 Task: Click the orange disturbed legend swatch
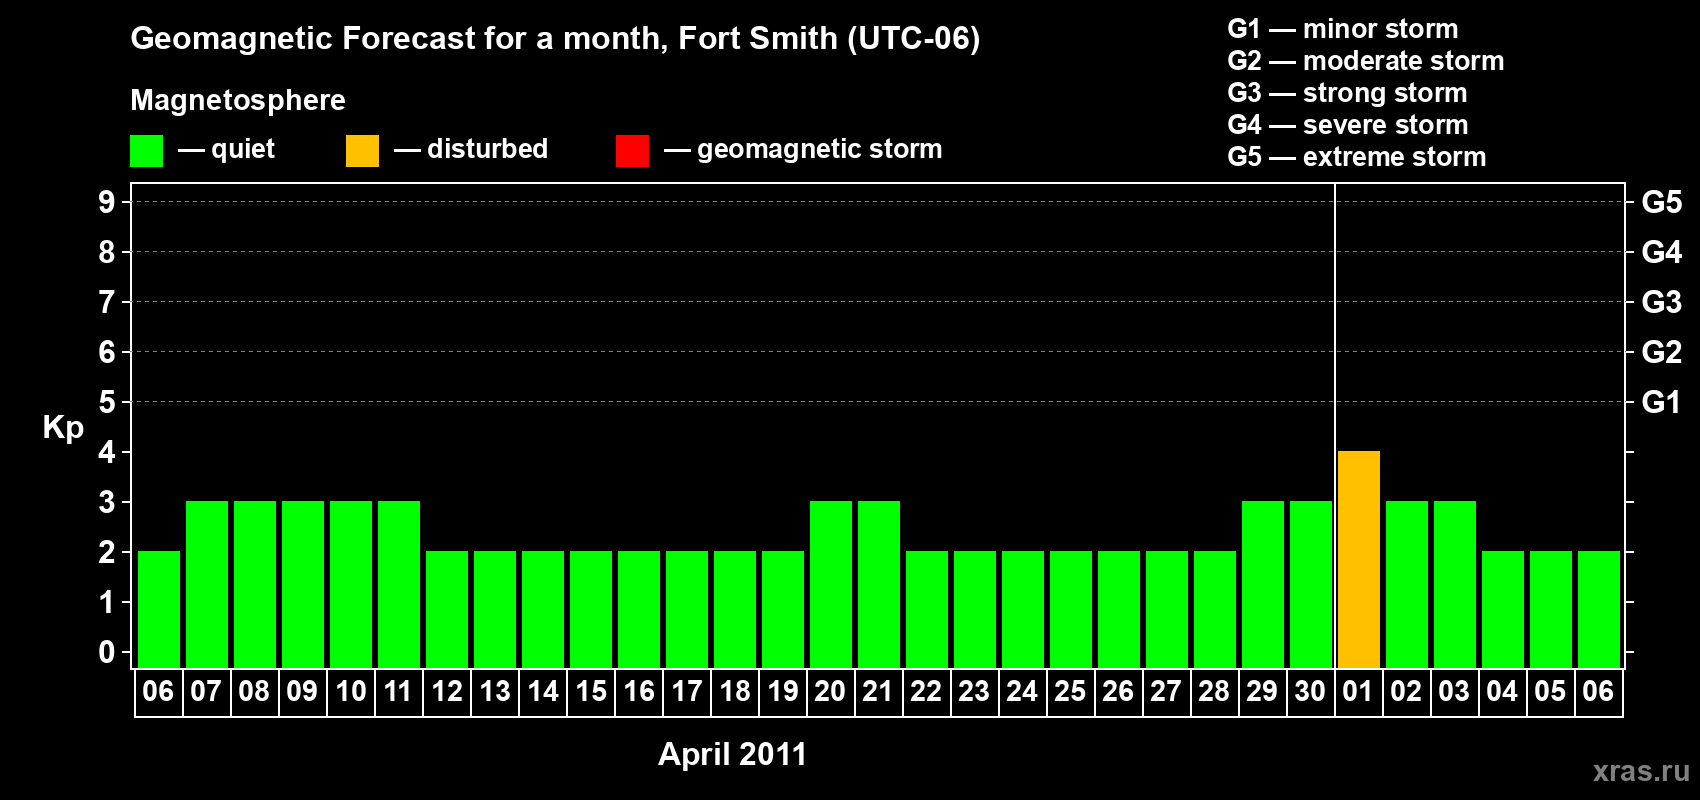[x=362, y=151]
